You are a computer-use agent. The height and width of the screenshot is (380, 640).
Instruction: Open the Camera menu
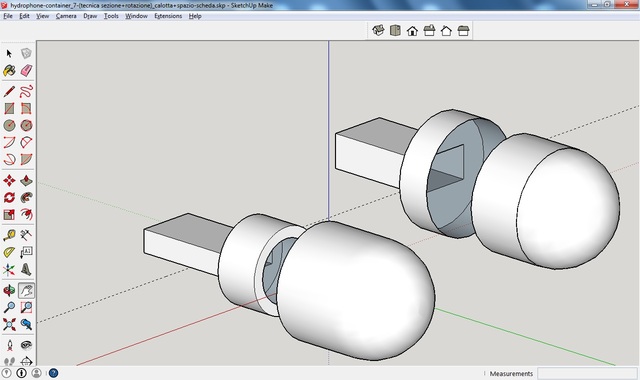point(66,16)
